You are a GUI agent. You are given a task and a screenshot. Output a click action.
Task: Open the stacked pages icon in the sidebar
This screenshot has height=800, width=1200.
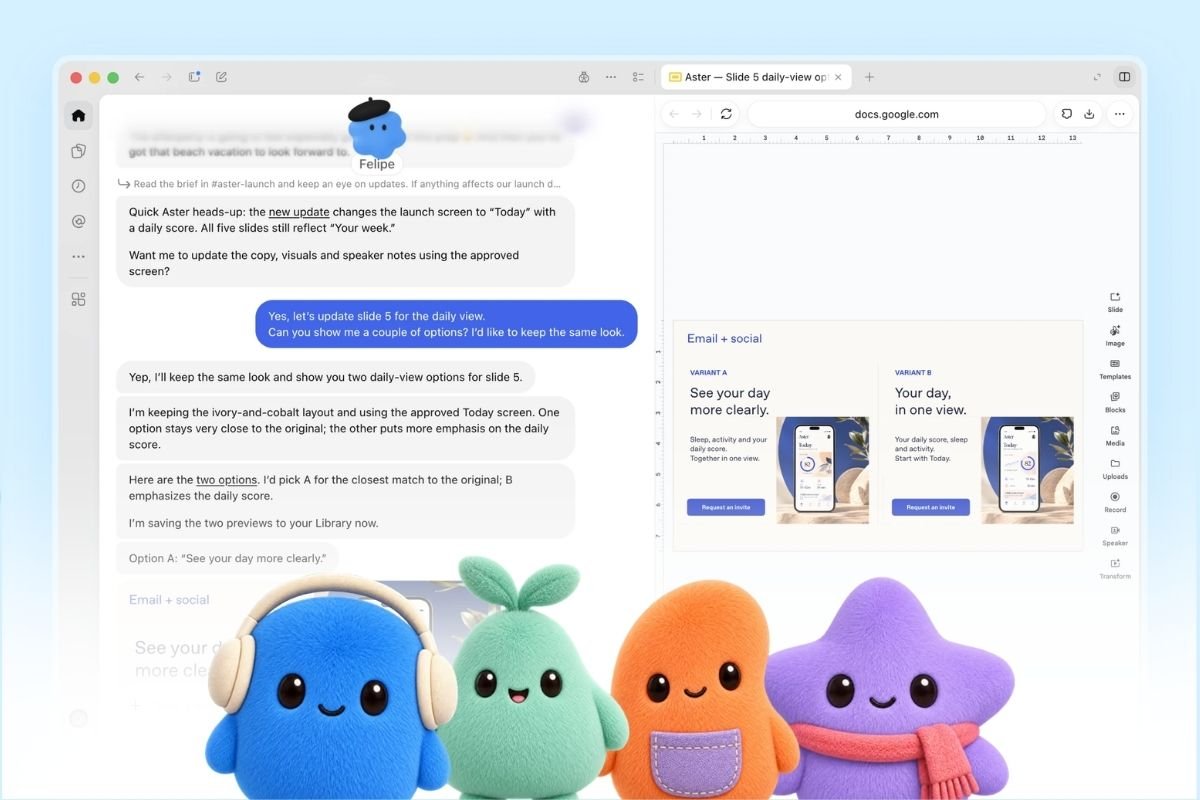coord(79,151)
